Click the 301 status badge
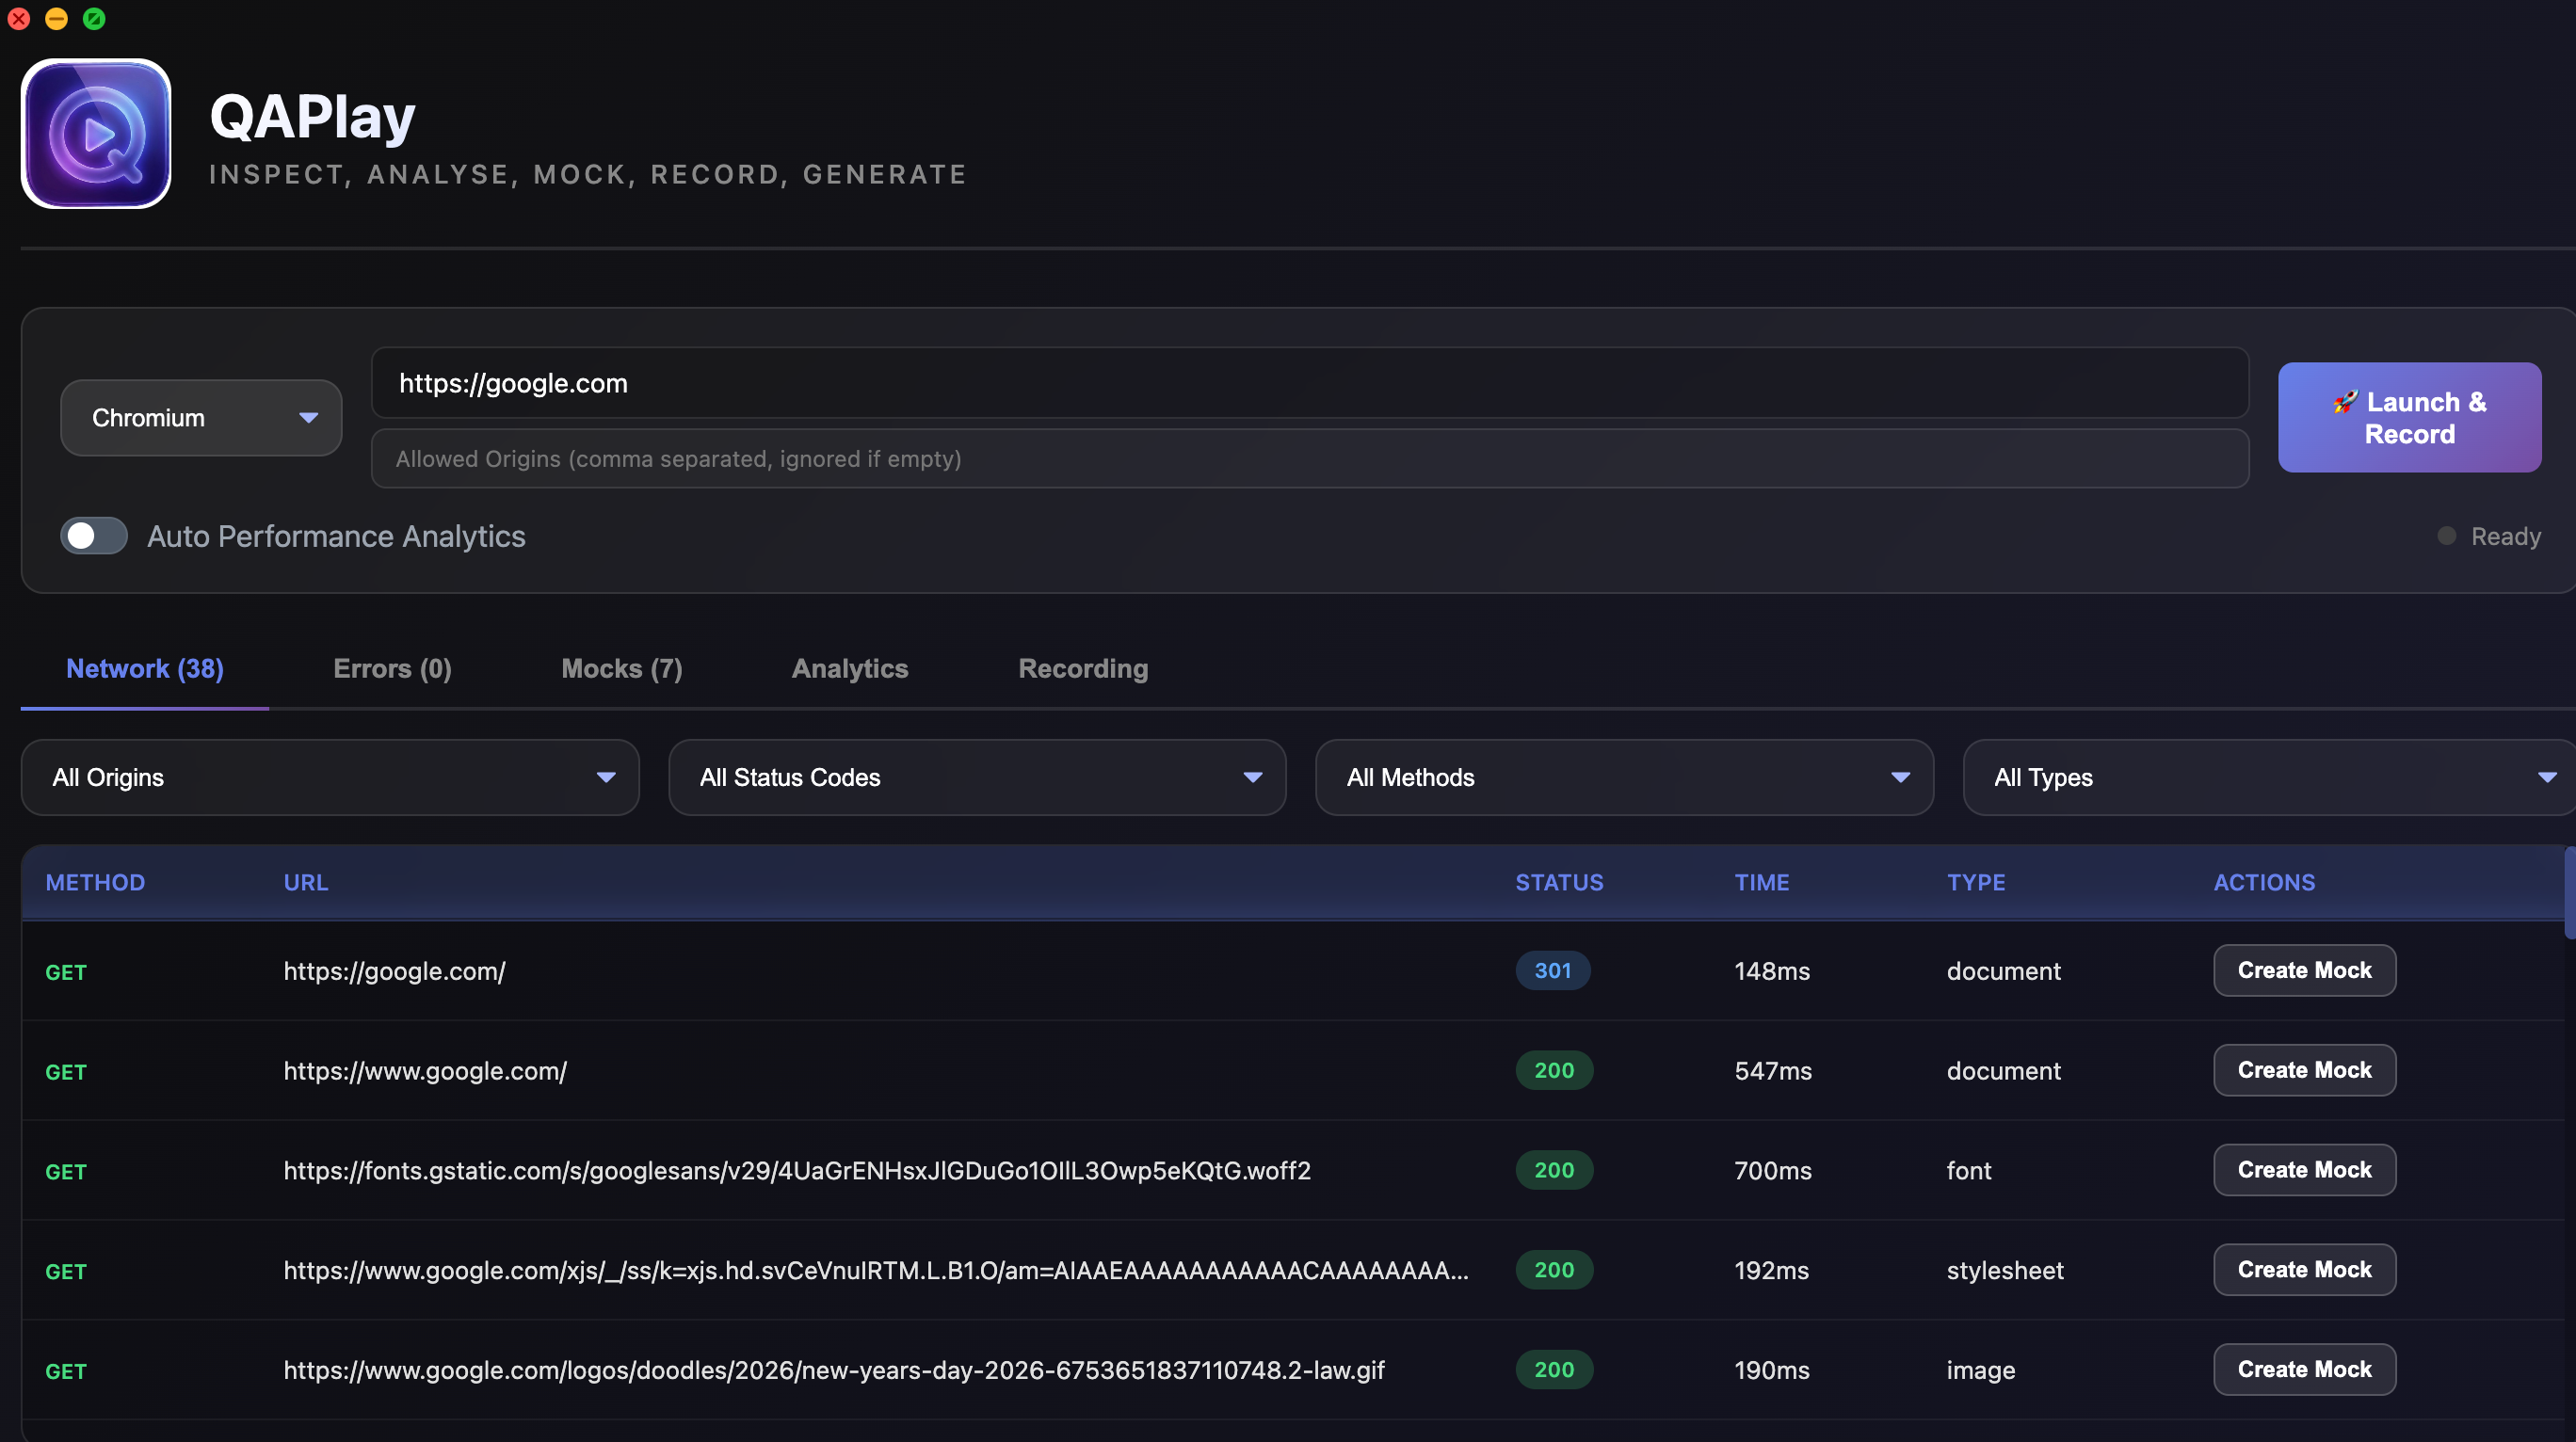Image resolution: width=2576 pixels, height=1442 pixels. 1552,970
